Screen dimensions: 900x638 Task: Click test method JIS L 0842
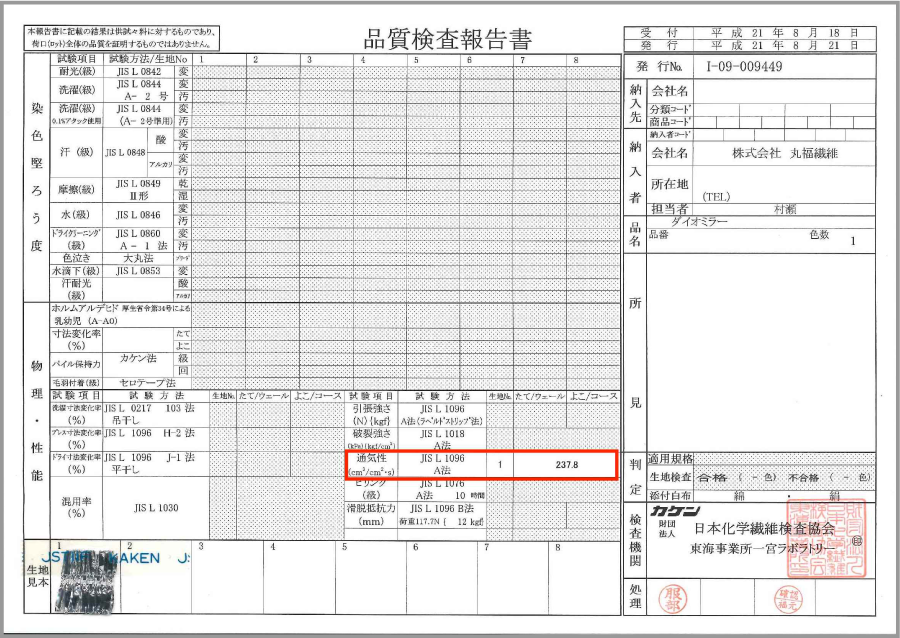(x=139, y=72)
